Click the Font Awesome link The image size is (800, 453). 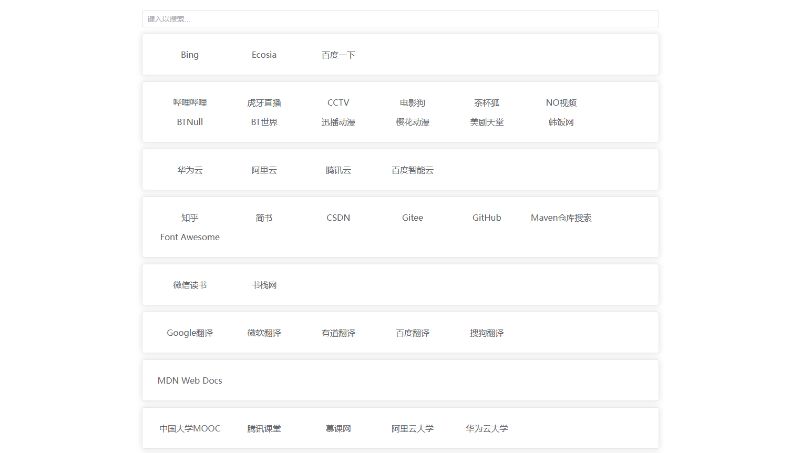tap(190, 237)
